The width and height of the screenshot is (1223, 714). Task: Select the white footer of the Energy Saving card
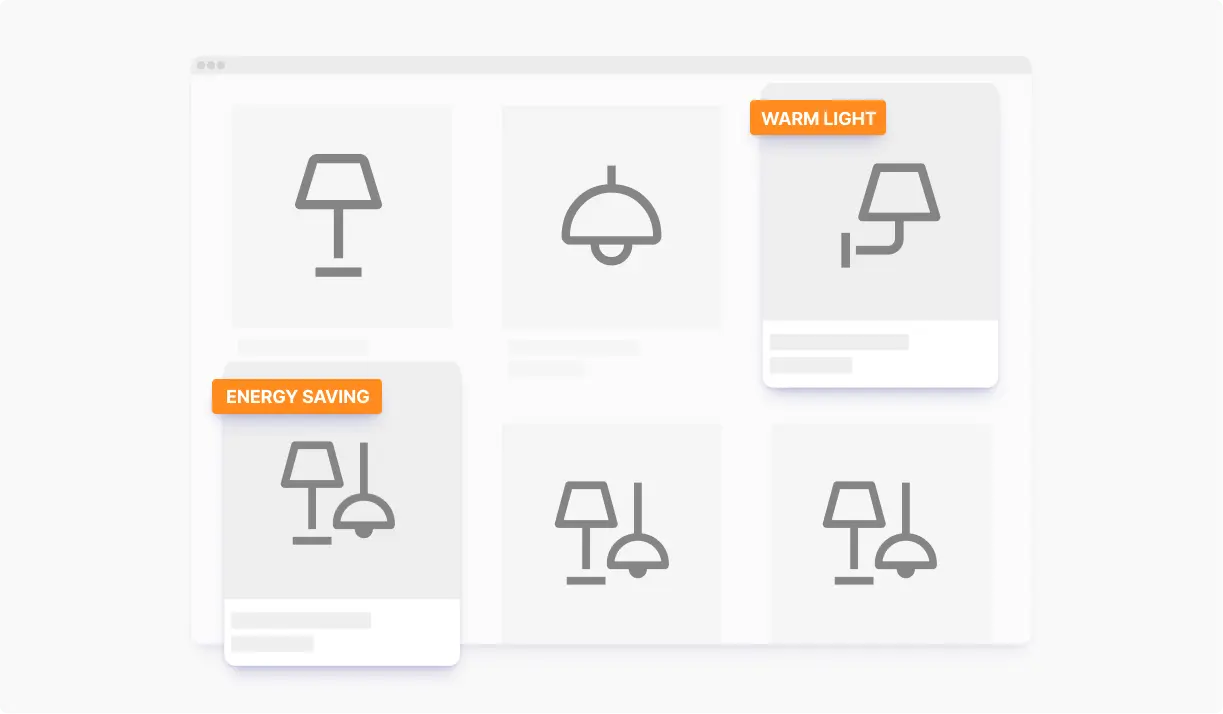[x=342, y=632]
